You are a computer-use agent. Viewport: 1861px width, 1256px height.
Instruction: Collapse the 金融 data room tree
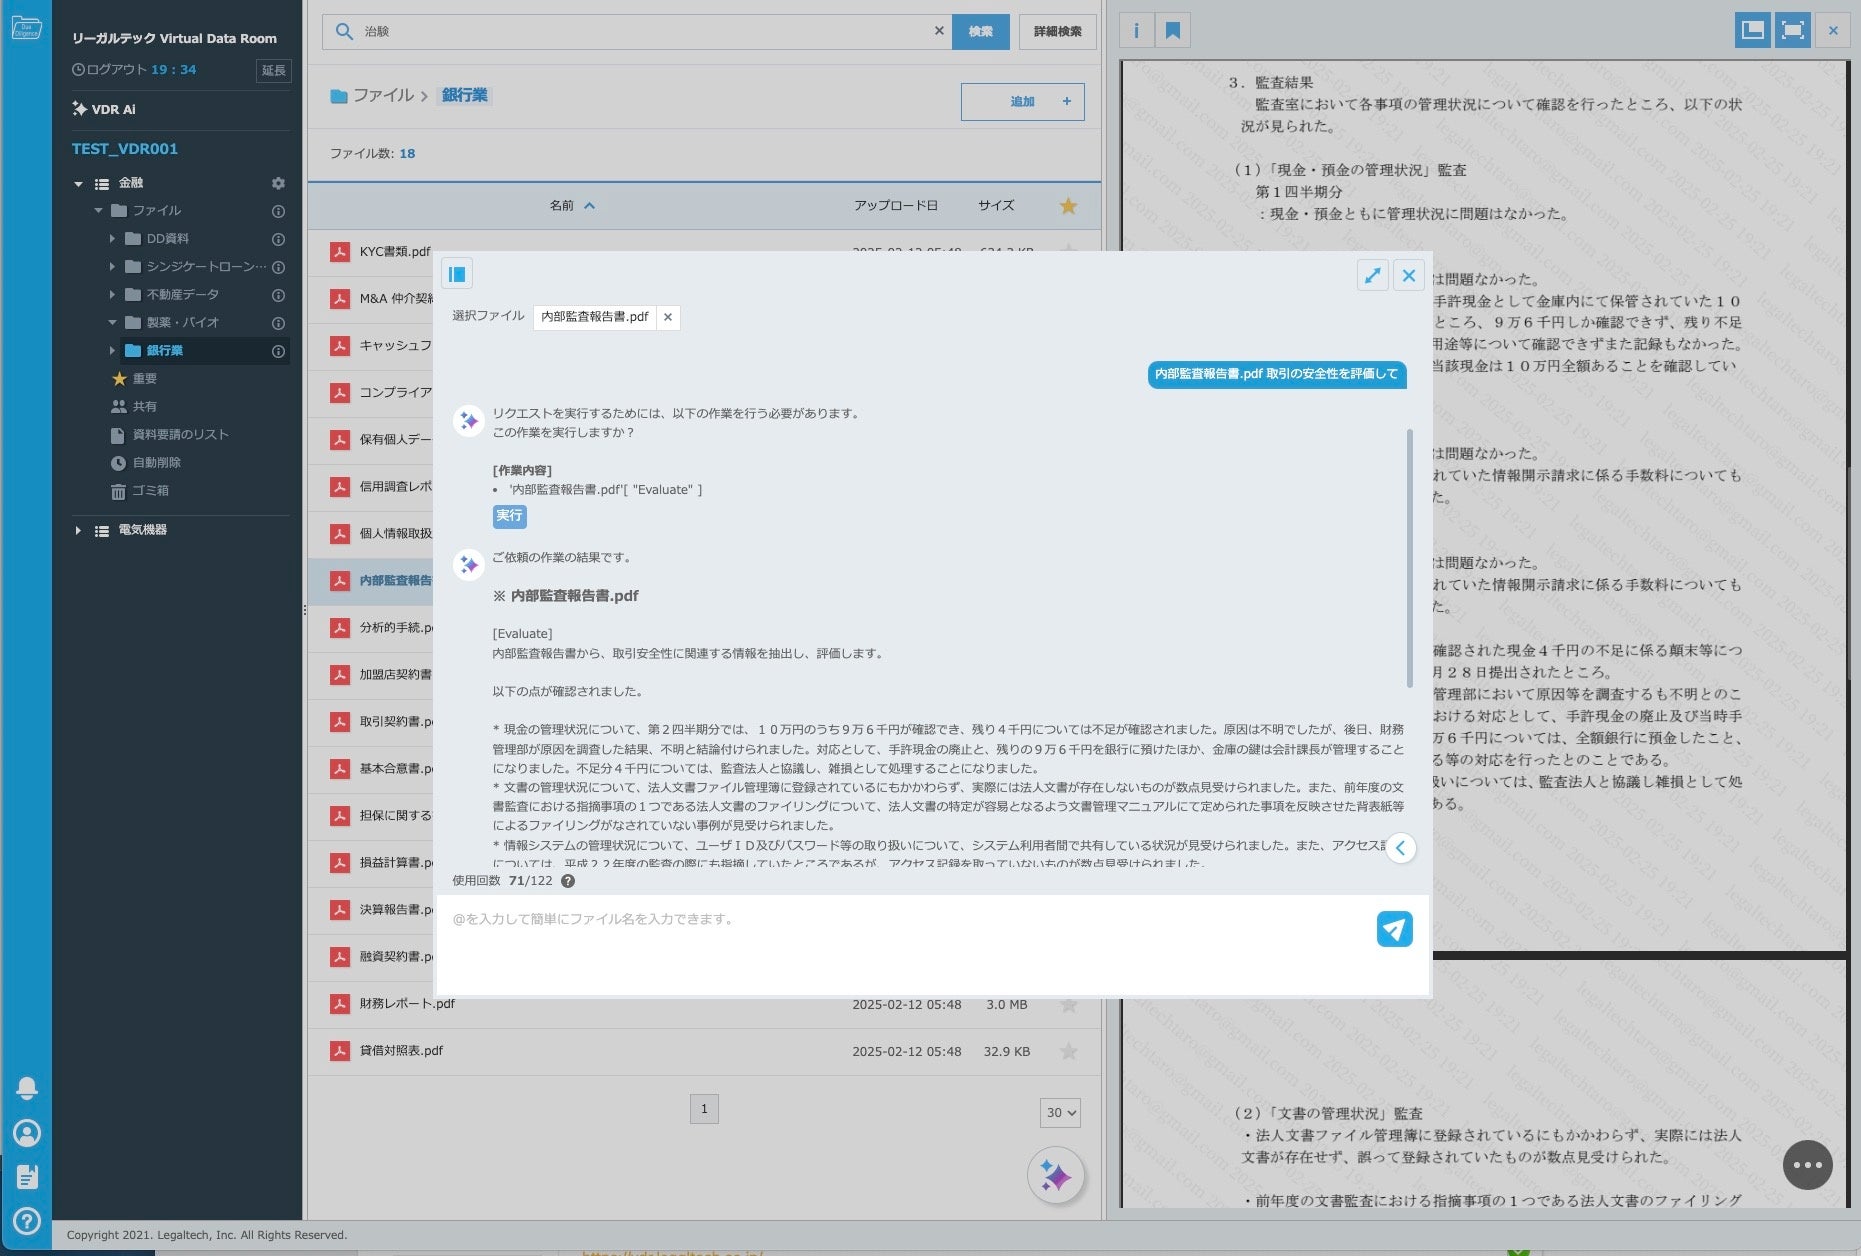pos(78,184)
